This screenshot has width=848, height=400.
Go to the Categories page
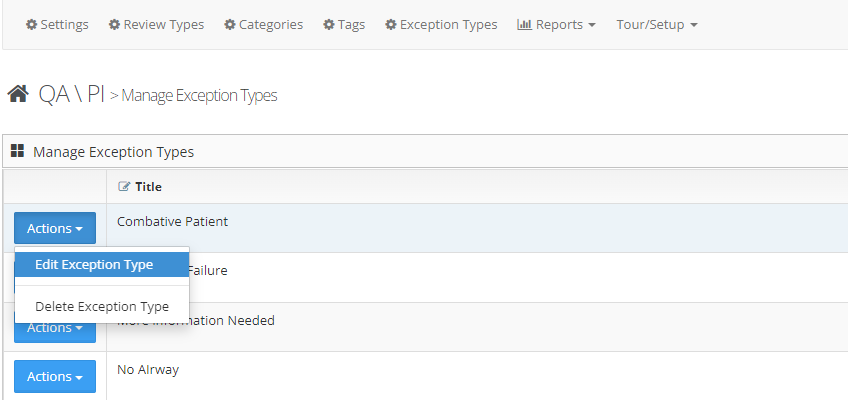pos(270,25)
